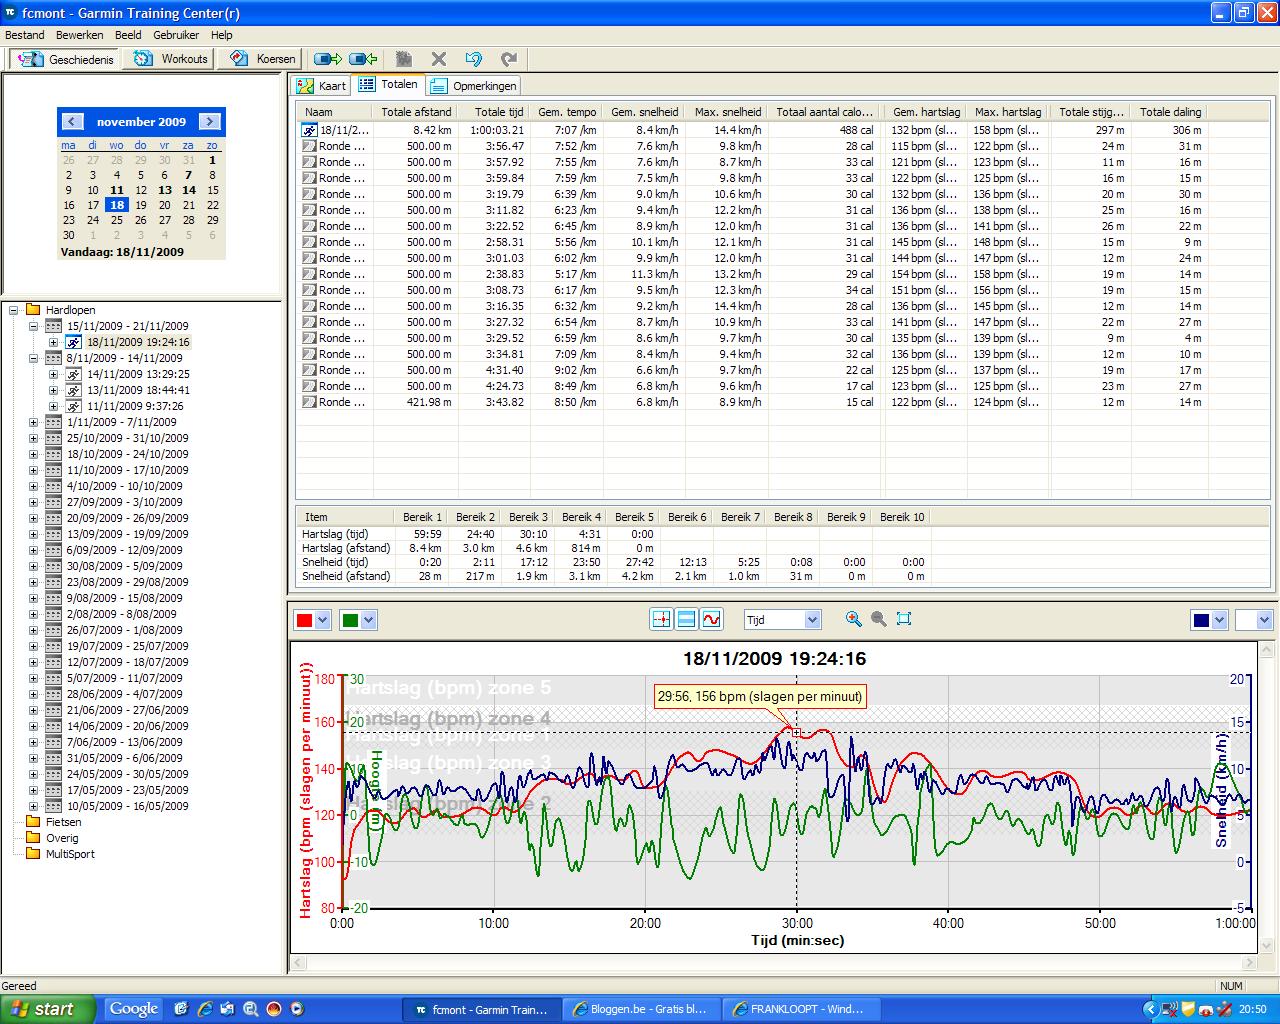Viewport: 1280px width, 1024px height.
Task: Open Tijd x-axis dropdown
Action: pyautogui.click(x=812, y=620)
